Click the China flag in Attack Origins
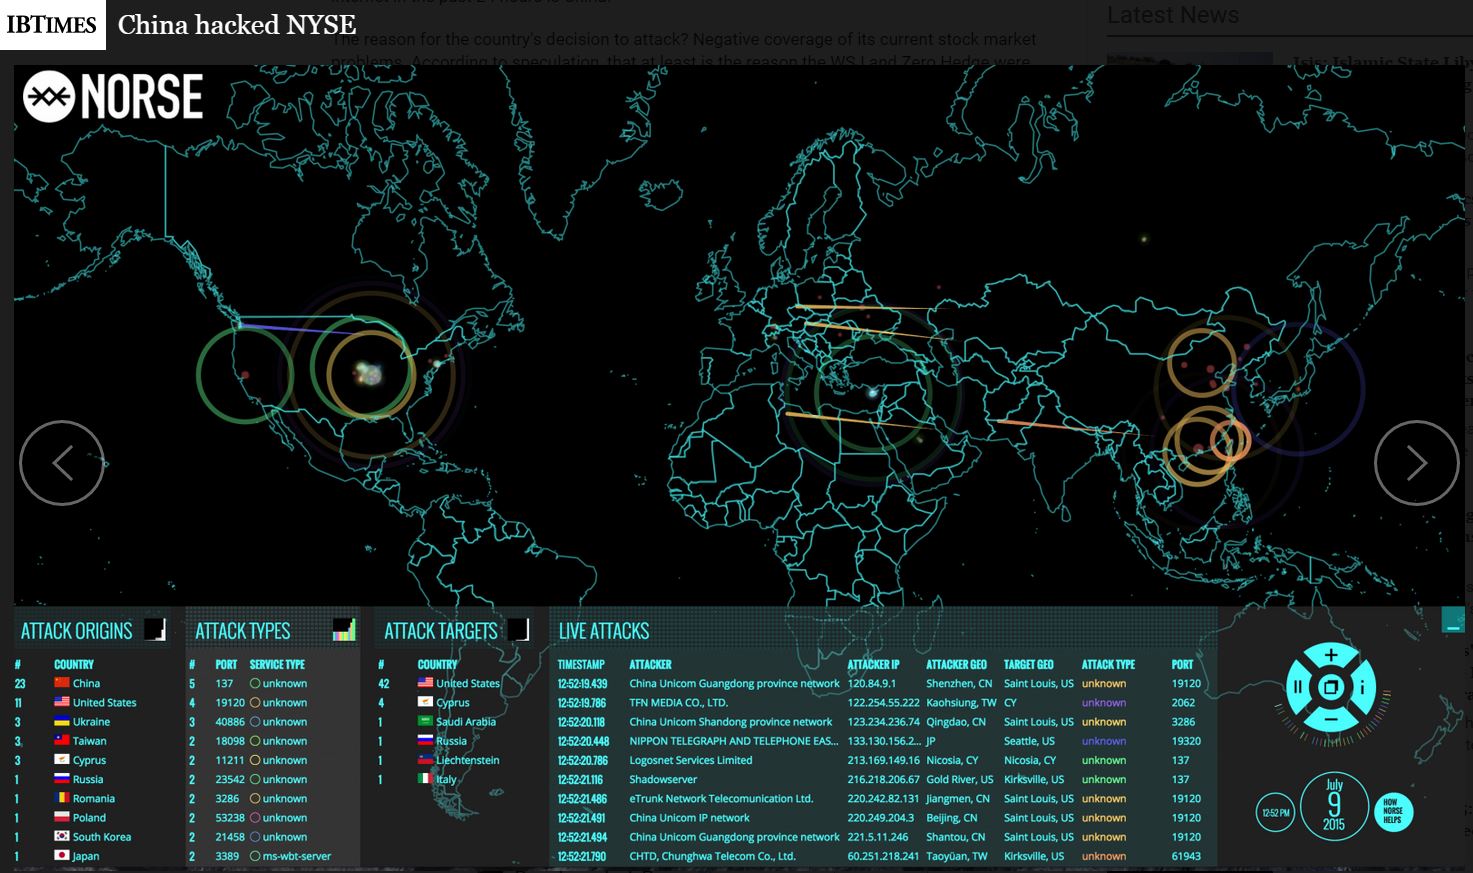The width and height of the screenshot is (1473, 873). 62,683
